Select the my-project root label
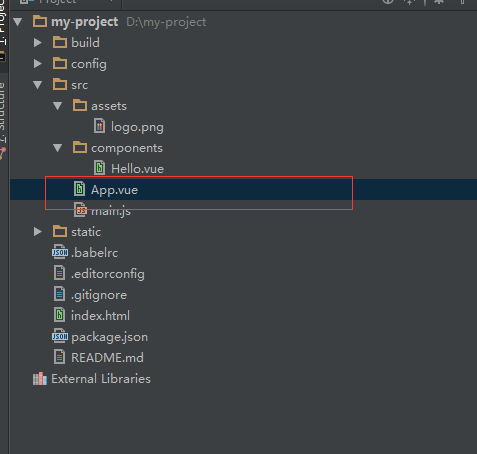This screenshot has width=477, height=454. click(x=85, y=22)
